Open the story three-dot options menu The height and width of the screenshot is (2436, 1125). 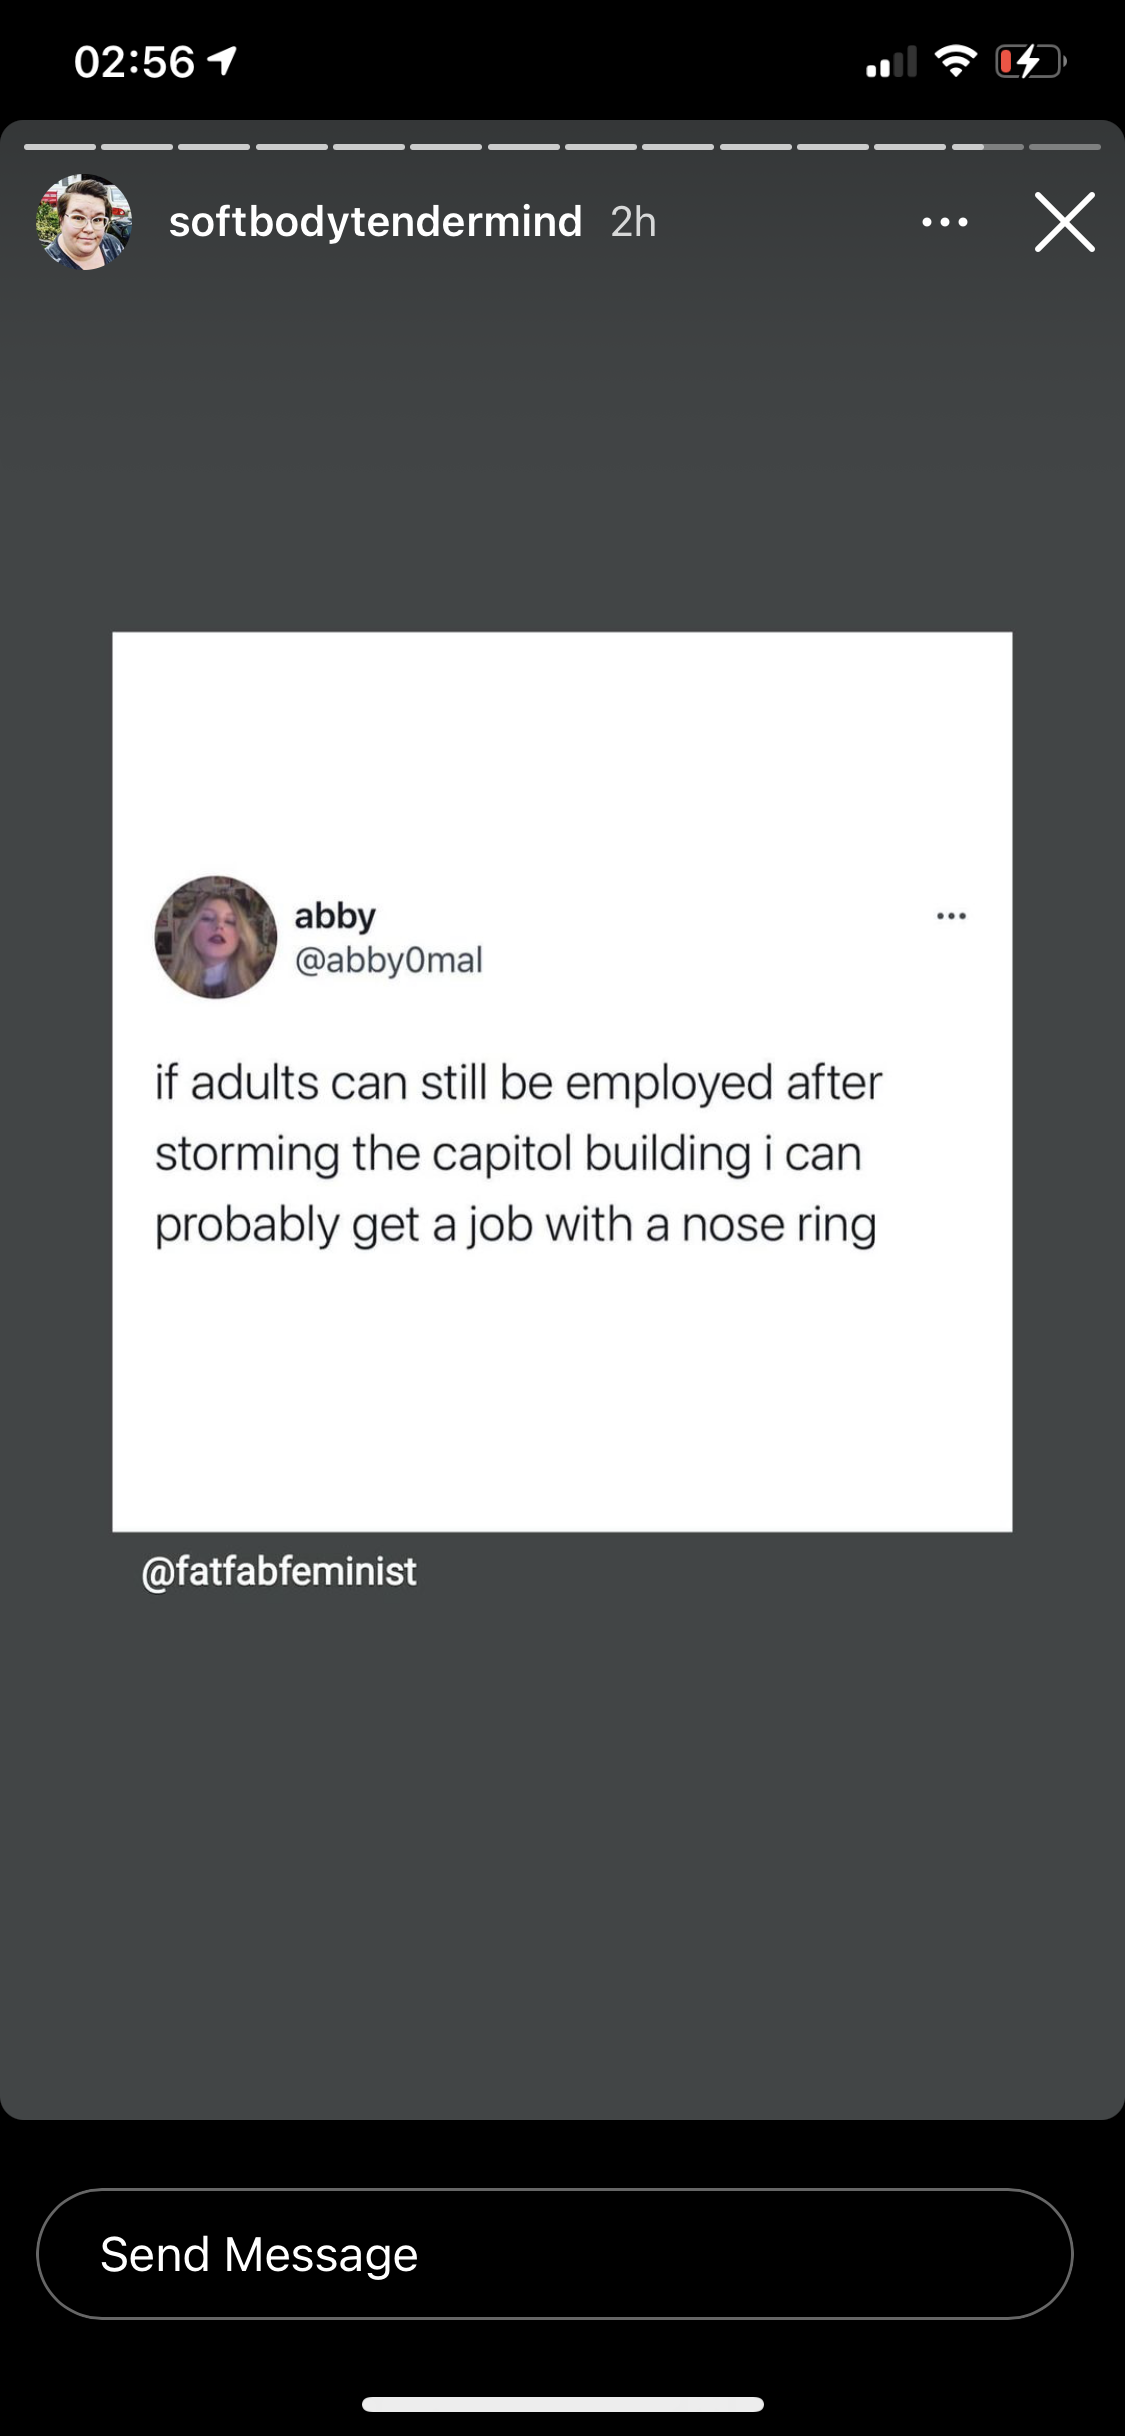click(x=945, y=222)
